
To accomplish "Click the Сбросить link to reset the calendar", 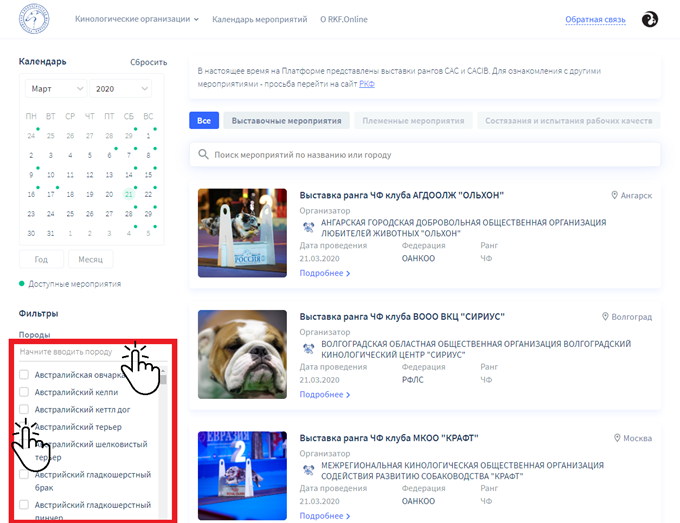I will (x=148, y=62).
